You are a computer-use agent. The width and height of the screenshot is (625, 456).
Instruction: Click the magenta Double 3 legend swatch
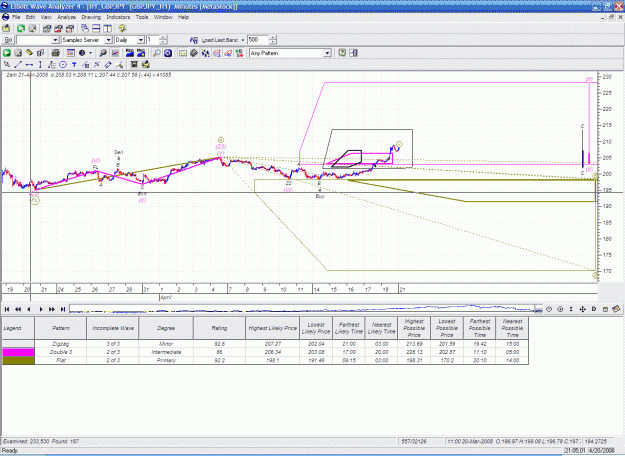click(x=18, y=352)
